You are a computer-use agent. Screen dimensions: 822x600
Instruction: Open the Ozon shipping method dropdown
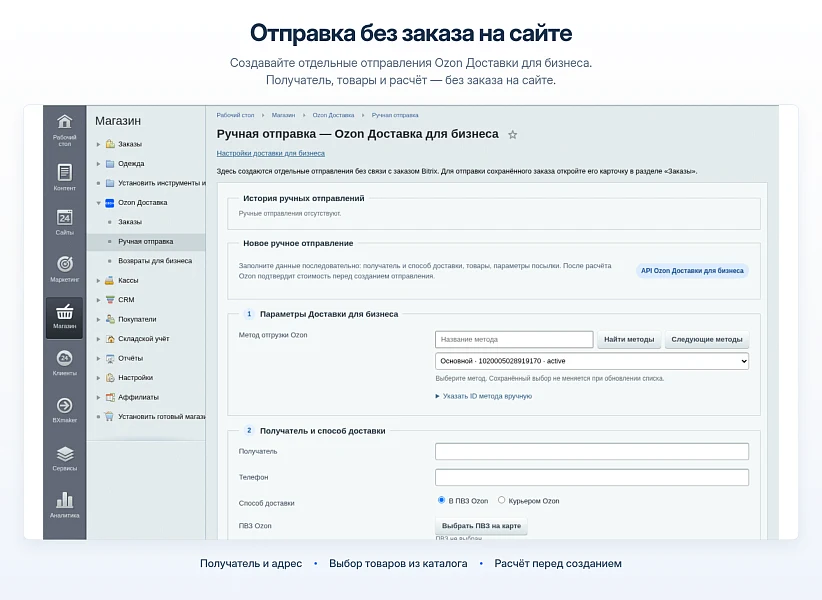(x=592, y=361)
